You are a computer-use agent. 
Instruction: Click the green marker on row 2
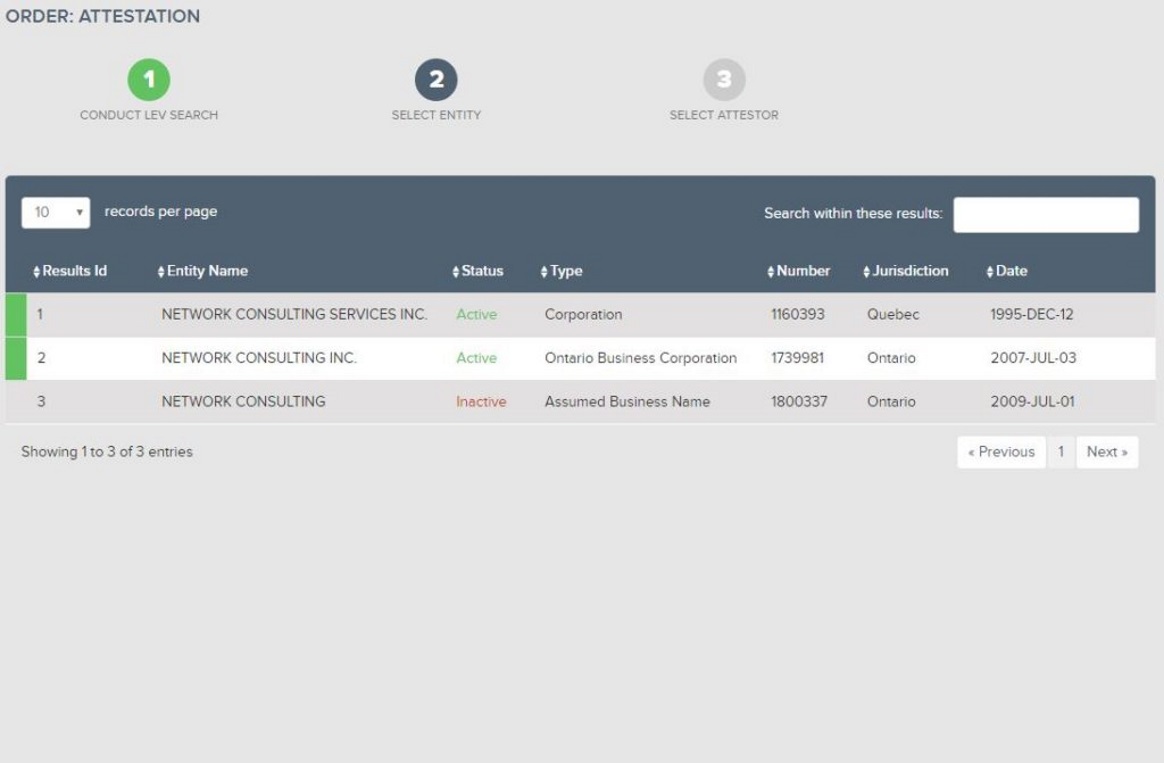click(16, 358)
